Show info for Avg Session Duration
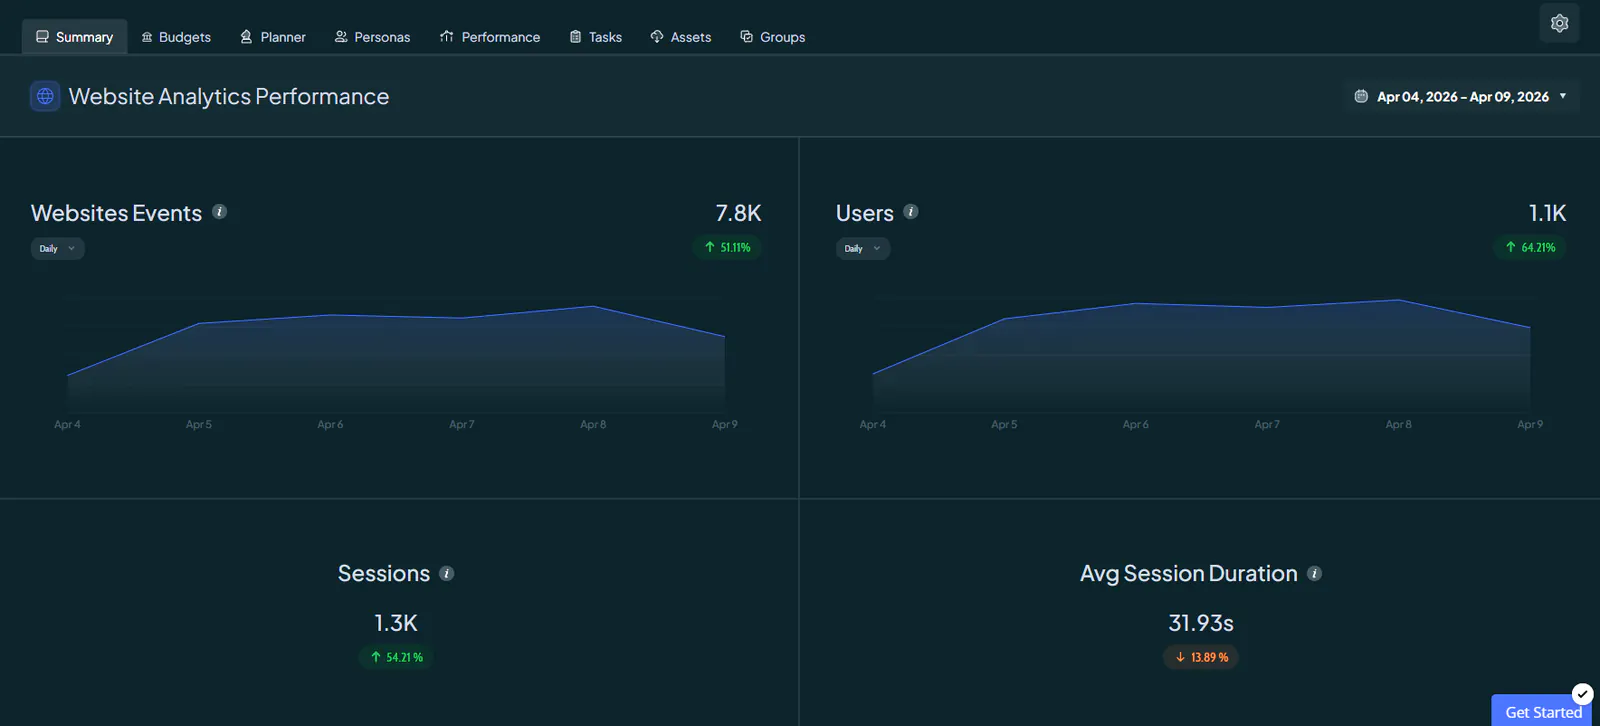The width and height of the screenshot is (1600, 726). point(1315,573)
